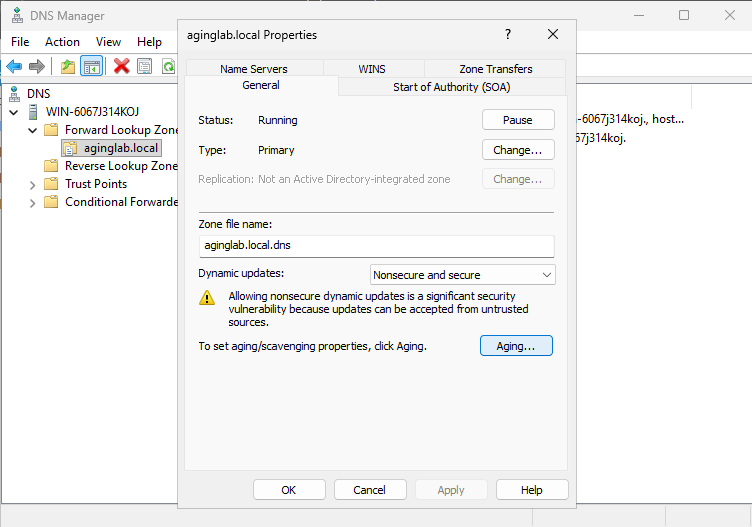752x527 pixels.
Task: Collapse the WIN-6067J314KOJ server node
Action: [x=14, y=113]
